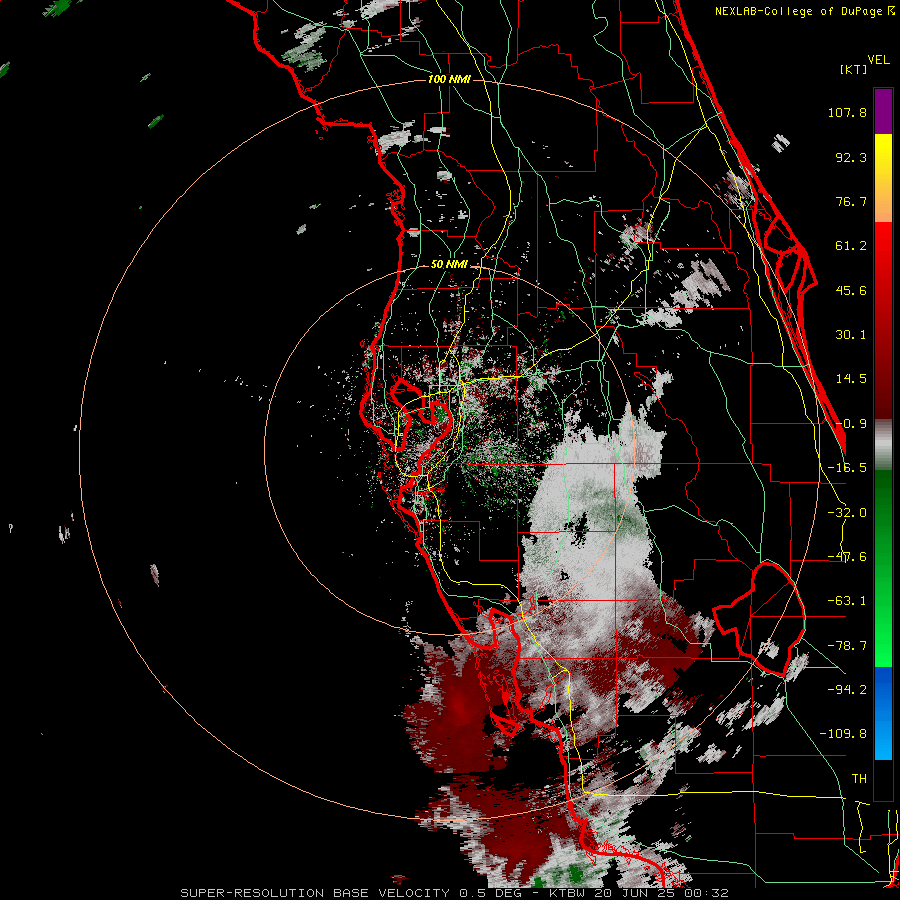Click the -109.8 value on velocity scale
Screen dimensions: 900x900
[843, 734]
